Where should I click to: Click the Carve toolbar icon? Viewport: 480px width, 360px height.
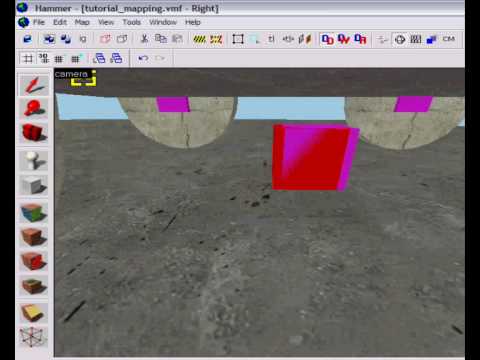[x=27, y=39]
